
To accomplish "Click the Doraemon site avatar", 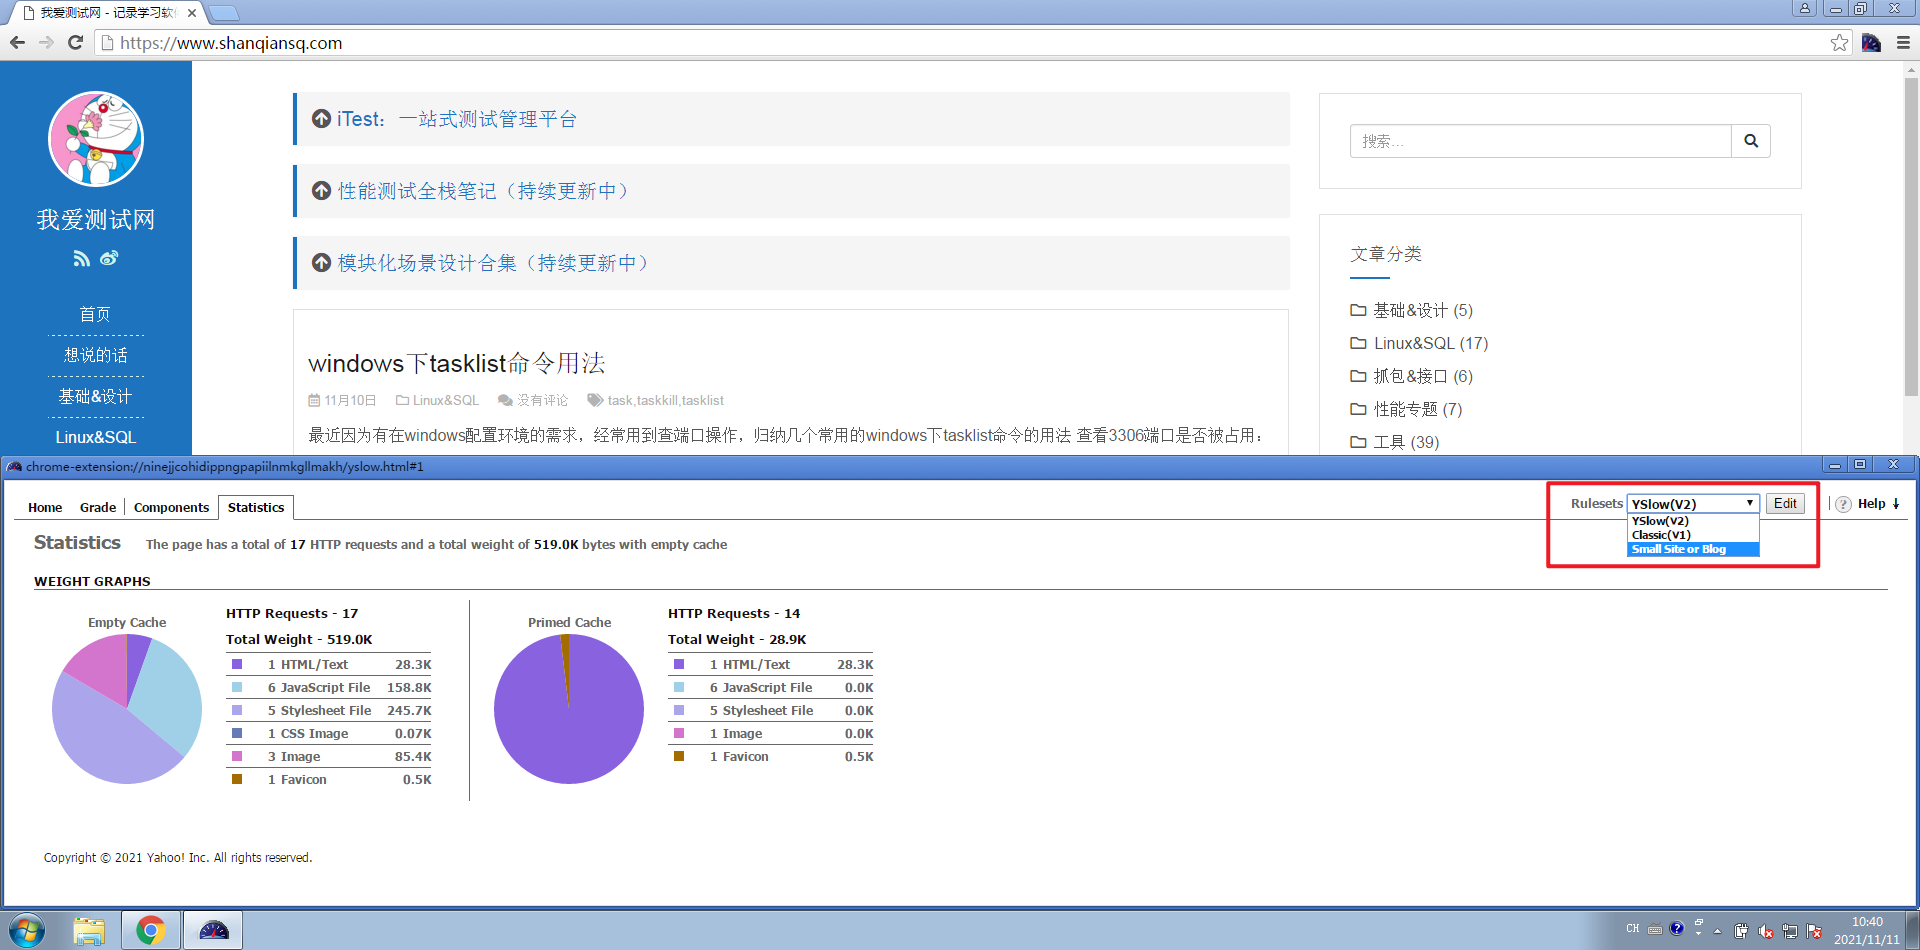I will pyautogui.click(x=96, y=139).
